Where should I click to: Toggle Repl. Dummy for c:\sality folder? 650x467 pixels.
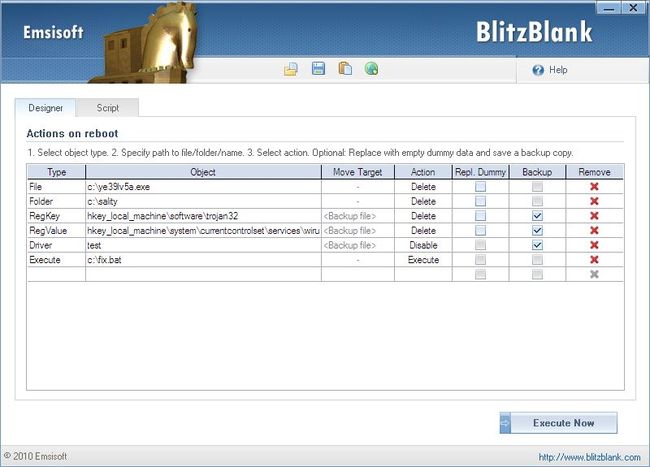pyautogui.click(x=480, y=201)
